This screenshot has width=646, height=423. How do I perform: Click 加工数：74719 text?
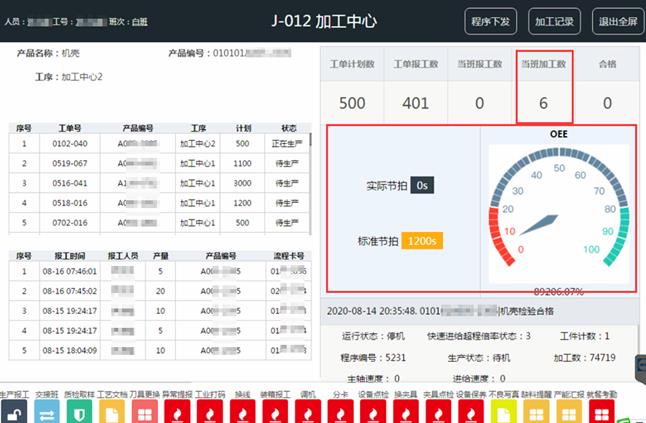coord(585,358)
